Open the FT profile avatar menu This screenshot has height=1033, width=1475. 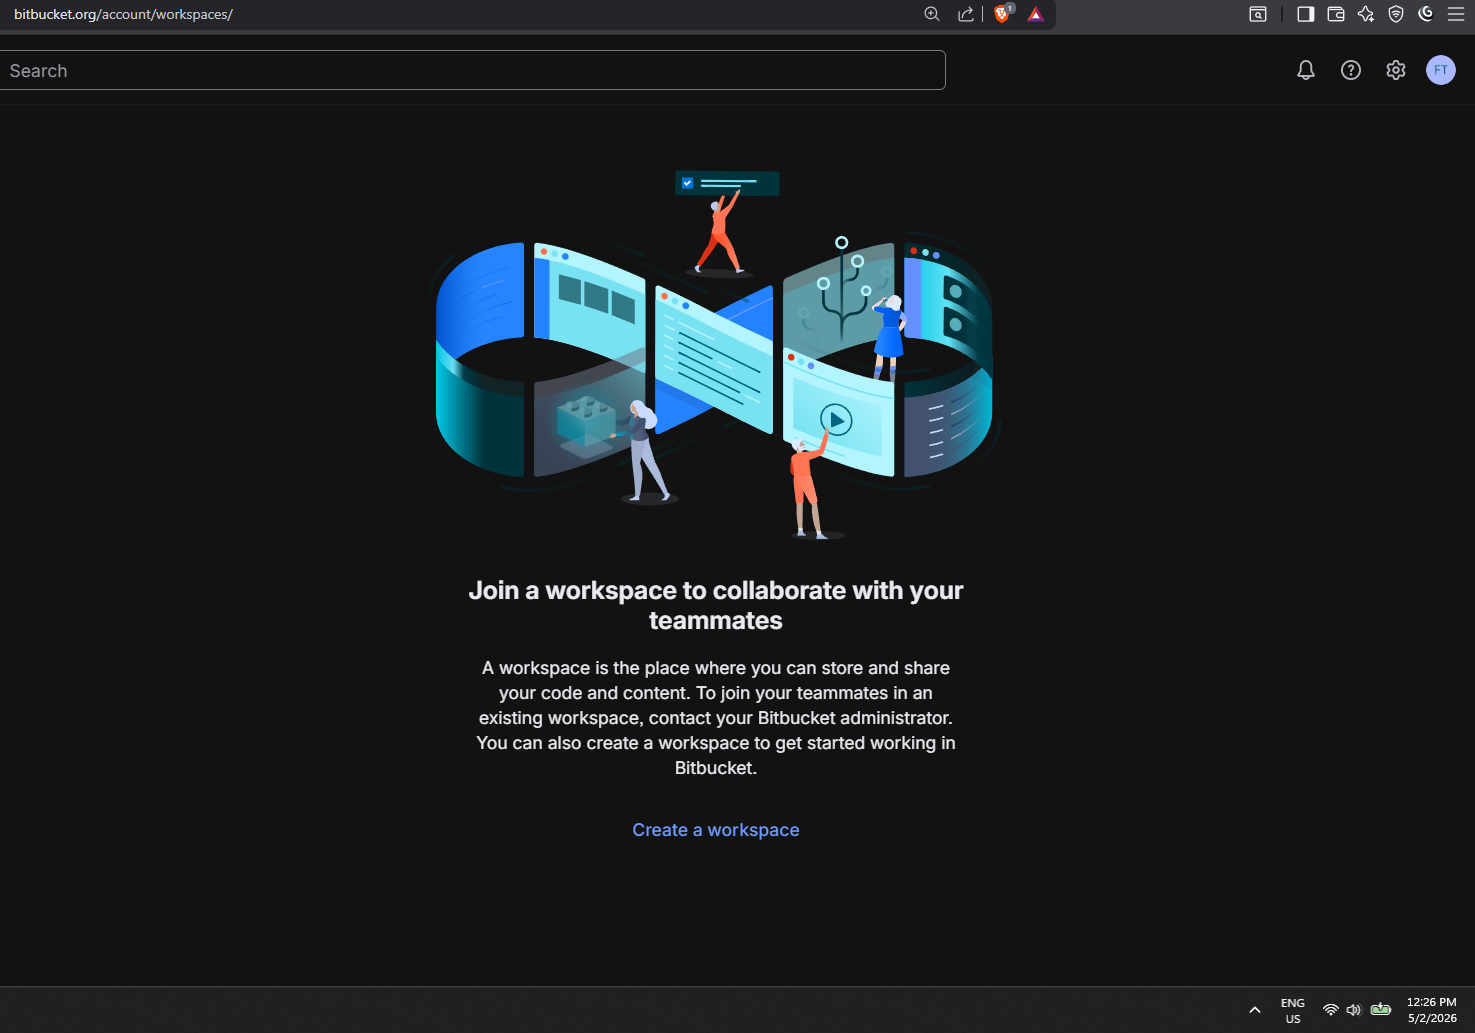pyautogui.click(x=1441, y=70)
